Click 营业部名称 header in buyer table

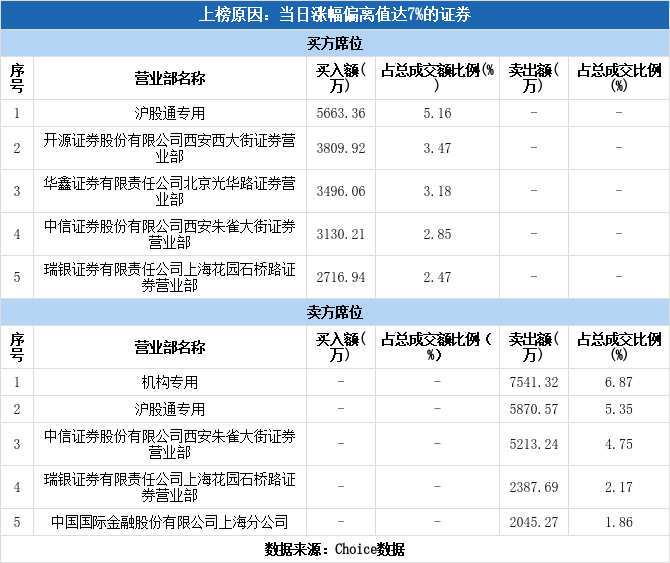(x=170, y=78)
